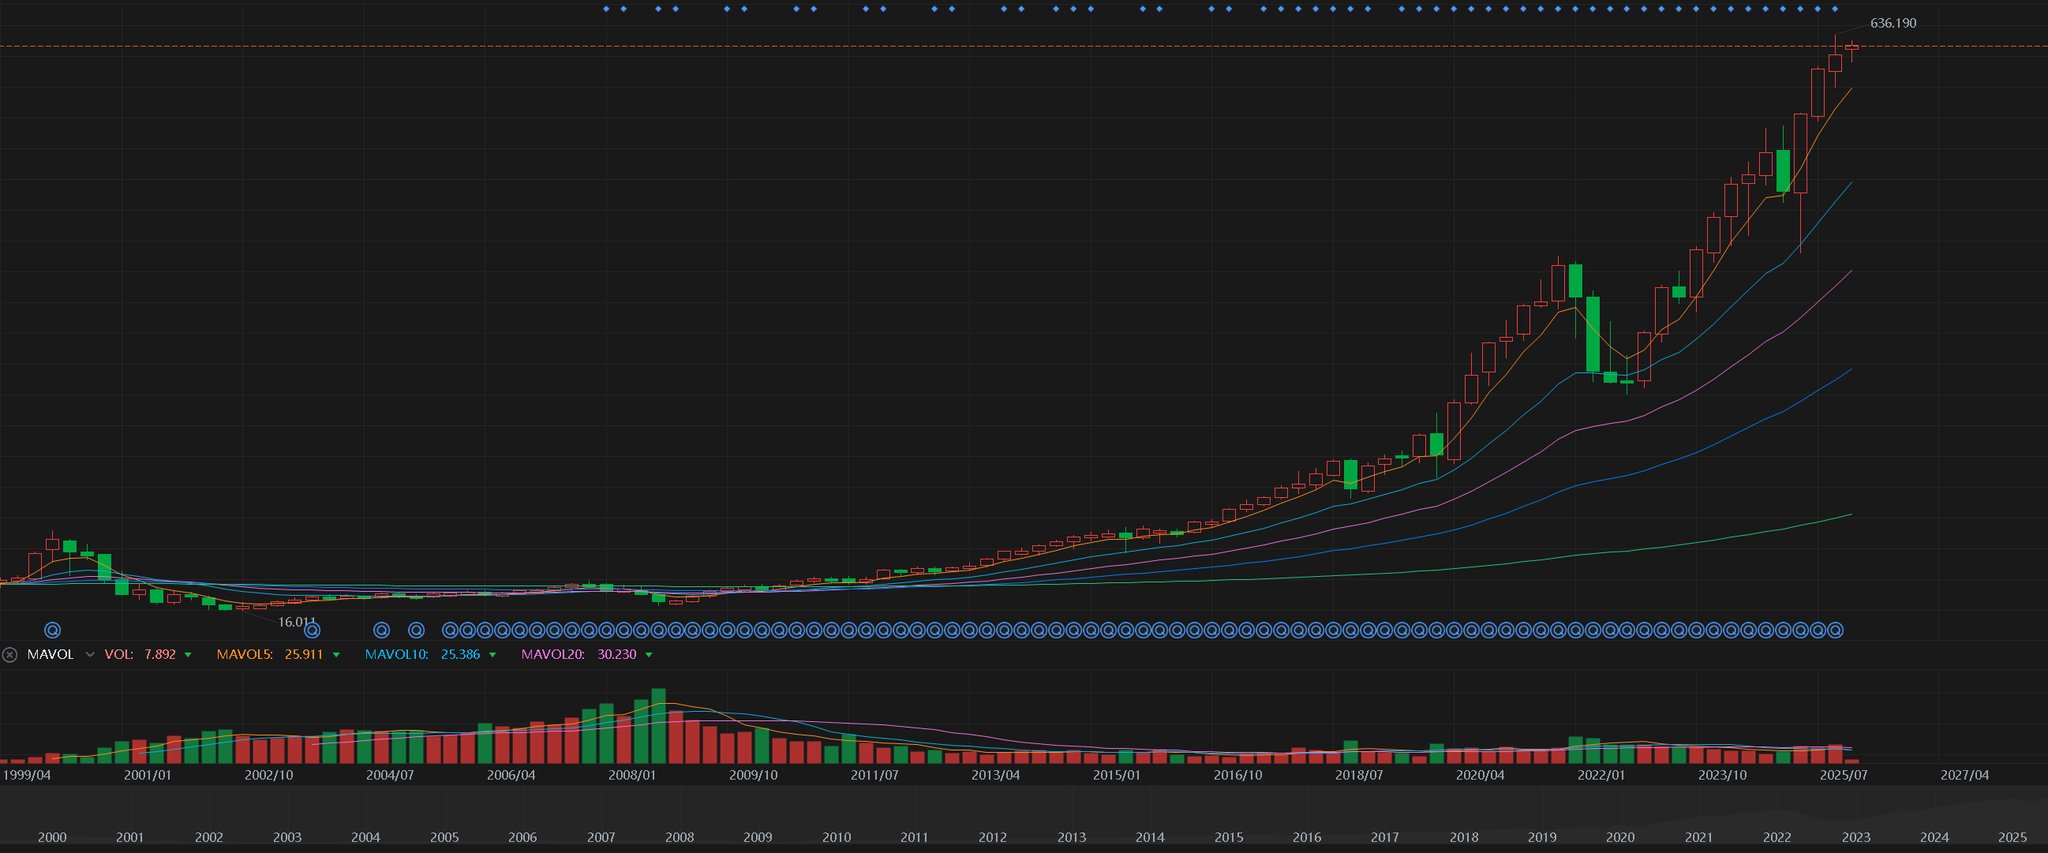
Task: Click the 2016/10 date axis label
Action: 1238,775
